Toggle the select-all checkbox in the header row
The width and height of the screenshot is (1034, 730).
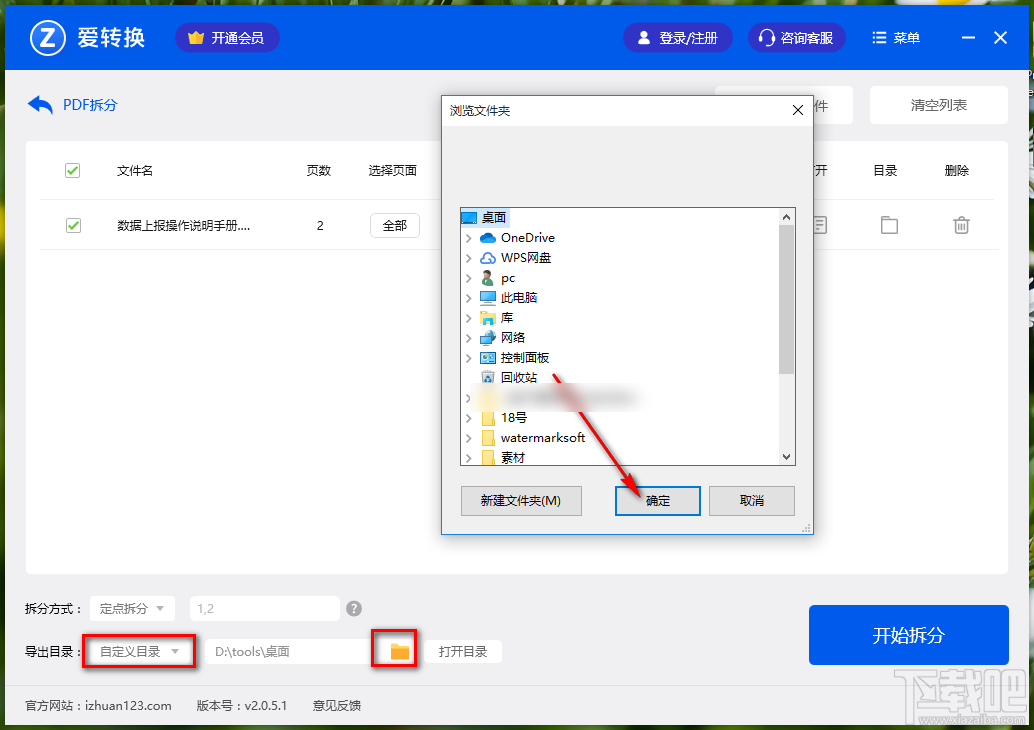[72, 170]
